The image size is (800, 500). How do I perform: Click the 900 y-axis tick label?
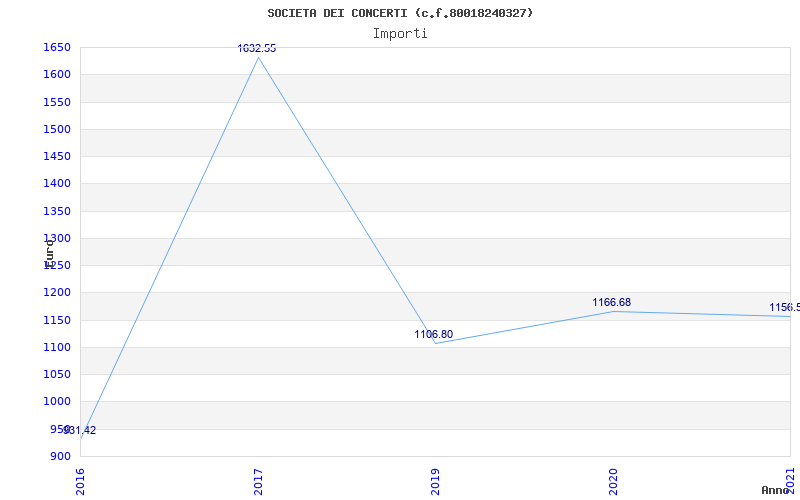tap(60, 456)
